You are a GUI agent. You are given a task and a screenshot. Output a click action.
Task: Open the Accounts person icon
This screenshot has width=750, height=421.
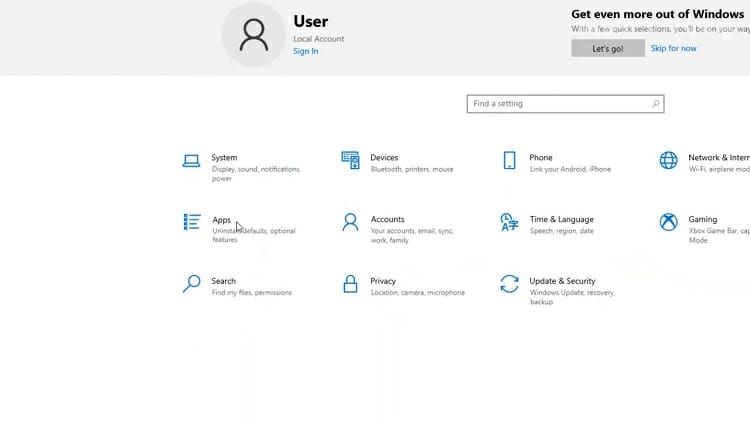point(350,222)
